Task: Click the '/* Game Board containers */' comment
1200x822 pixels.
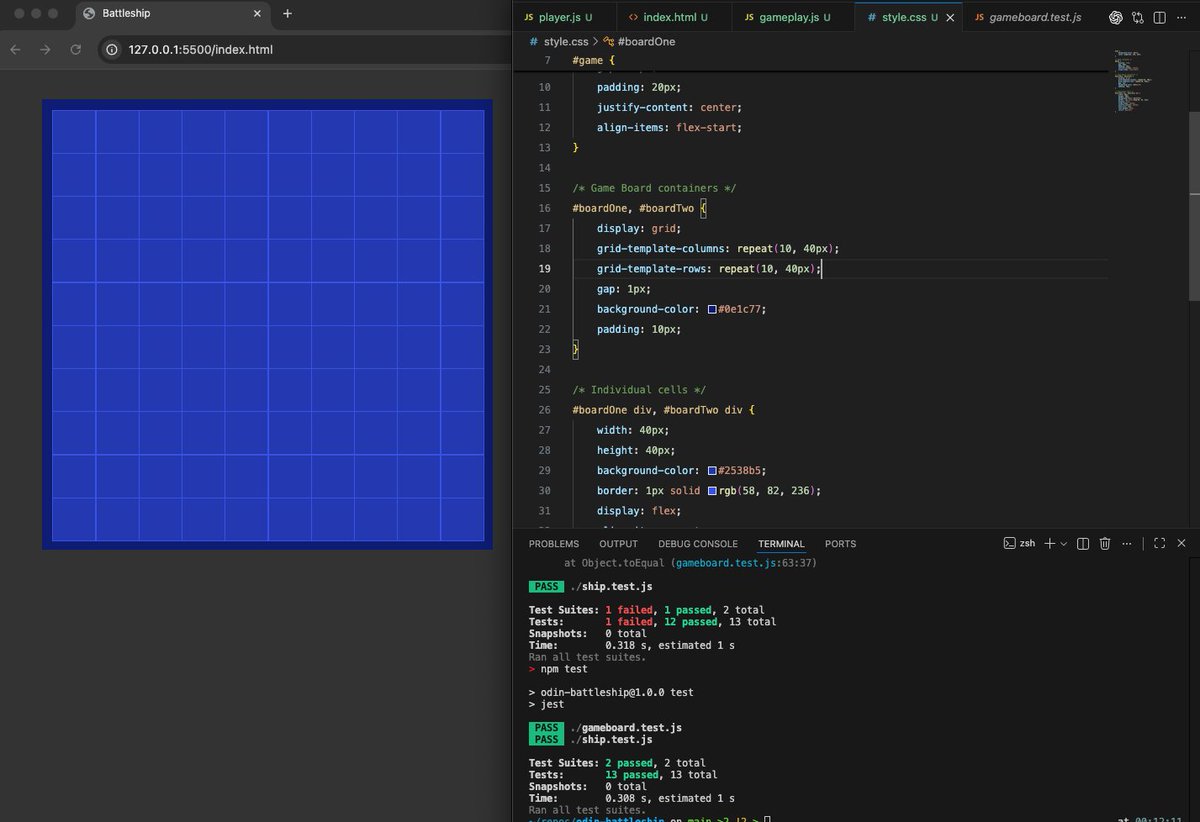Action: tap(654, 188)
